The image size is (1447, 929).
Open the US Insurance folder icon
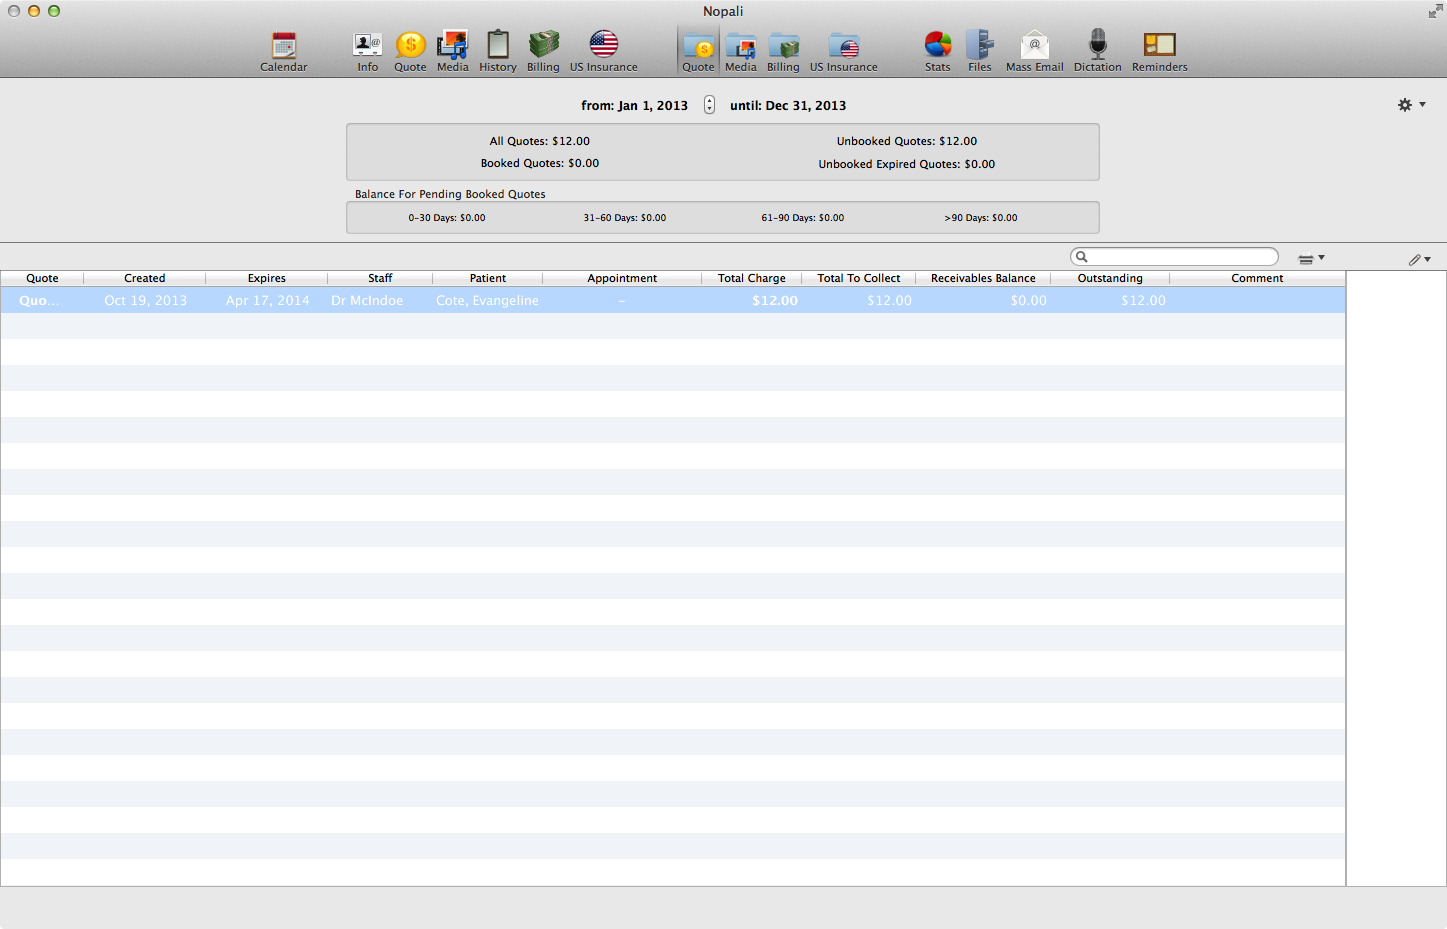point(844,51)
